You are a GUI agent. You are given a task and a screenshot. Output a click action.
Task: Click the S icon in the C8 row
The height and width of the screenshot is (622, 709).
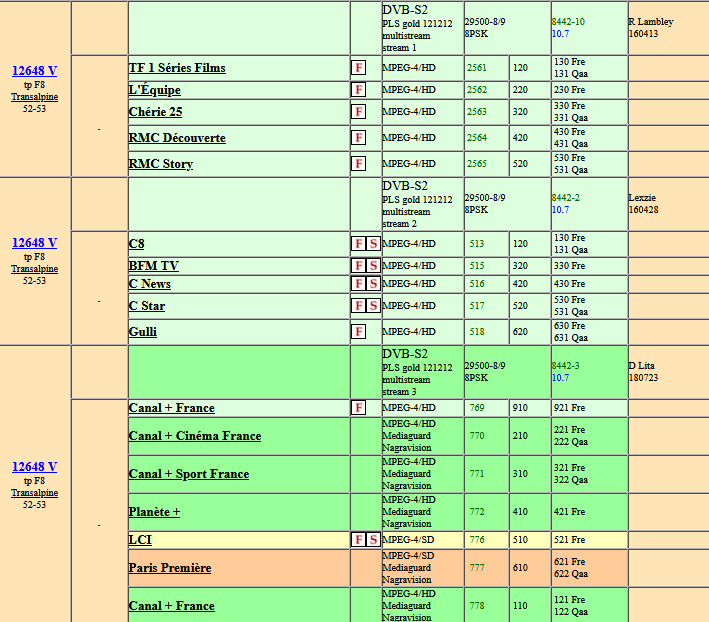[373, 244]
